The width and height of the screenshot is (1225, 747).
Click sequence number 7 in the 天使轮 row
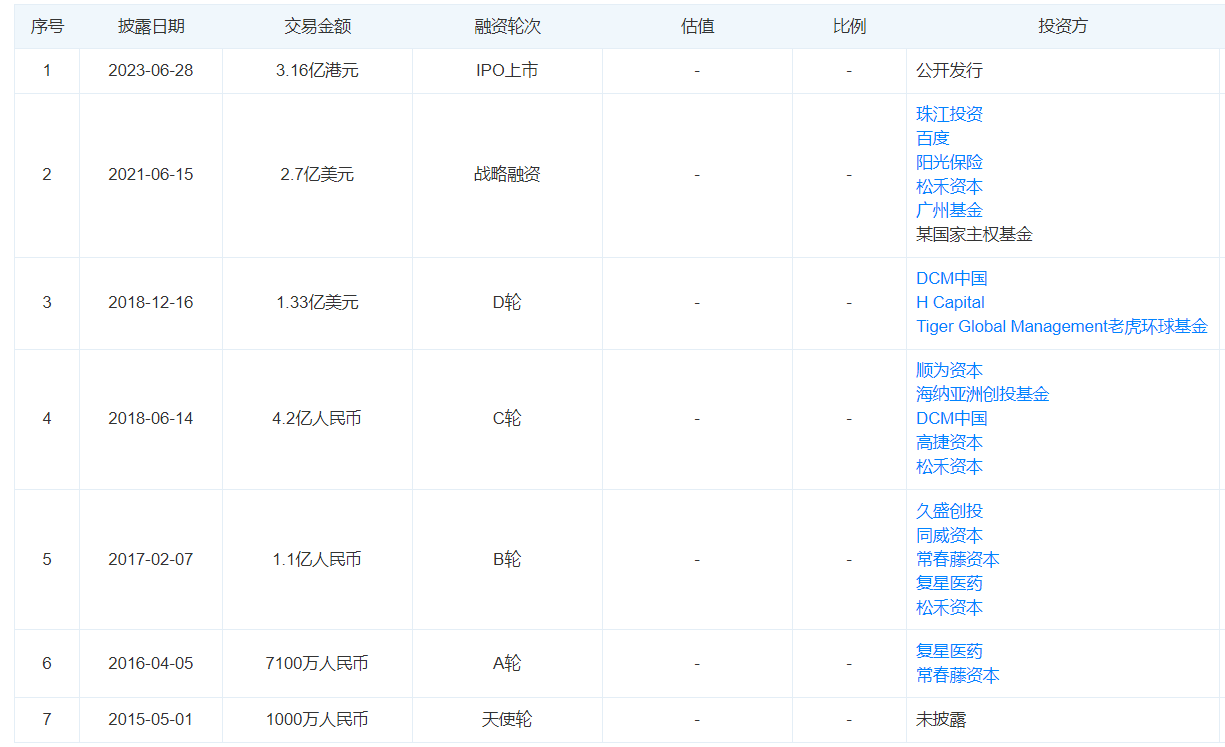click(x=47, y=720)
